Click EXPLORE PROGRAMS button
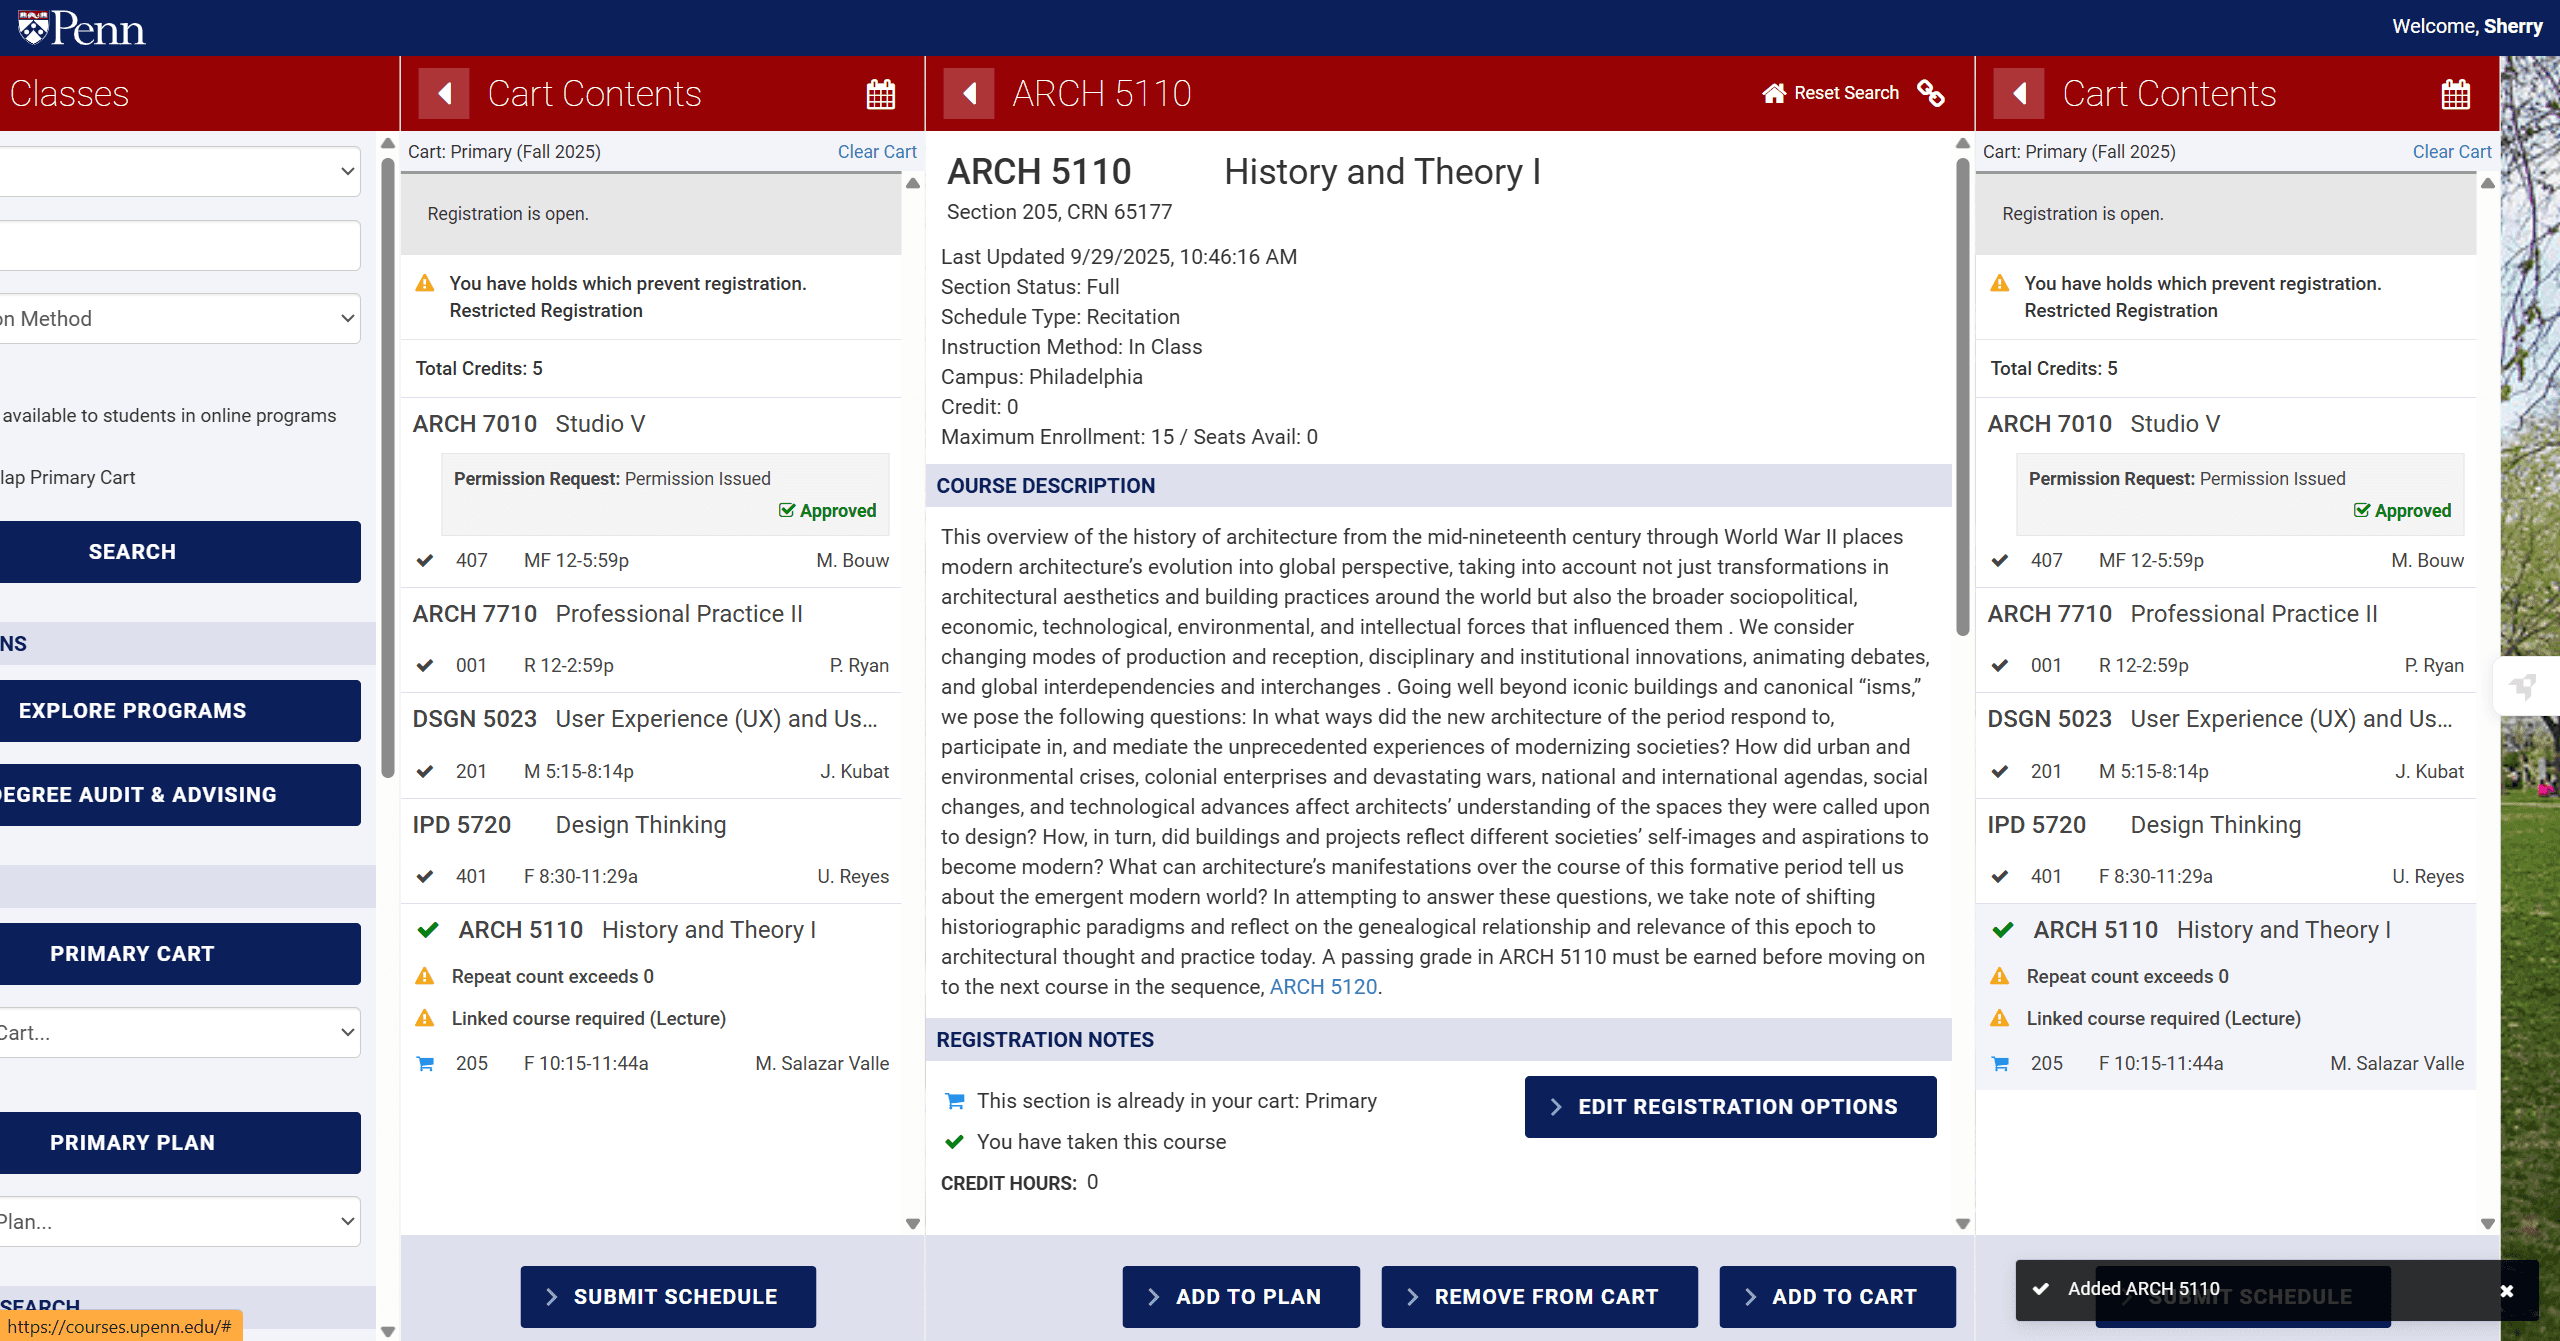Screen dimensions: 2560x1341 coord(180,711)
